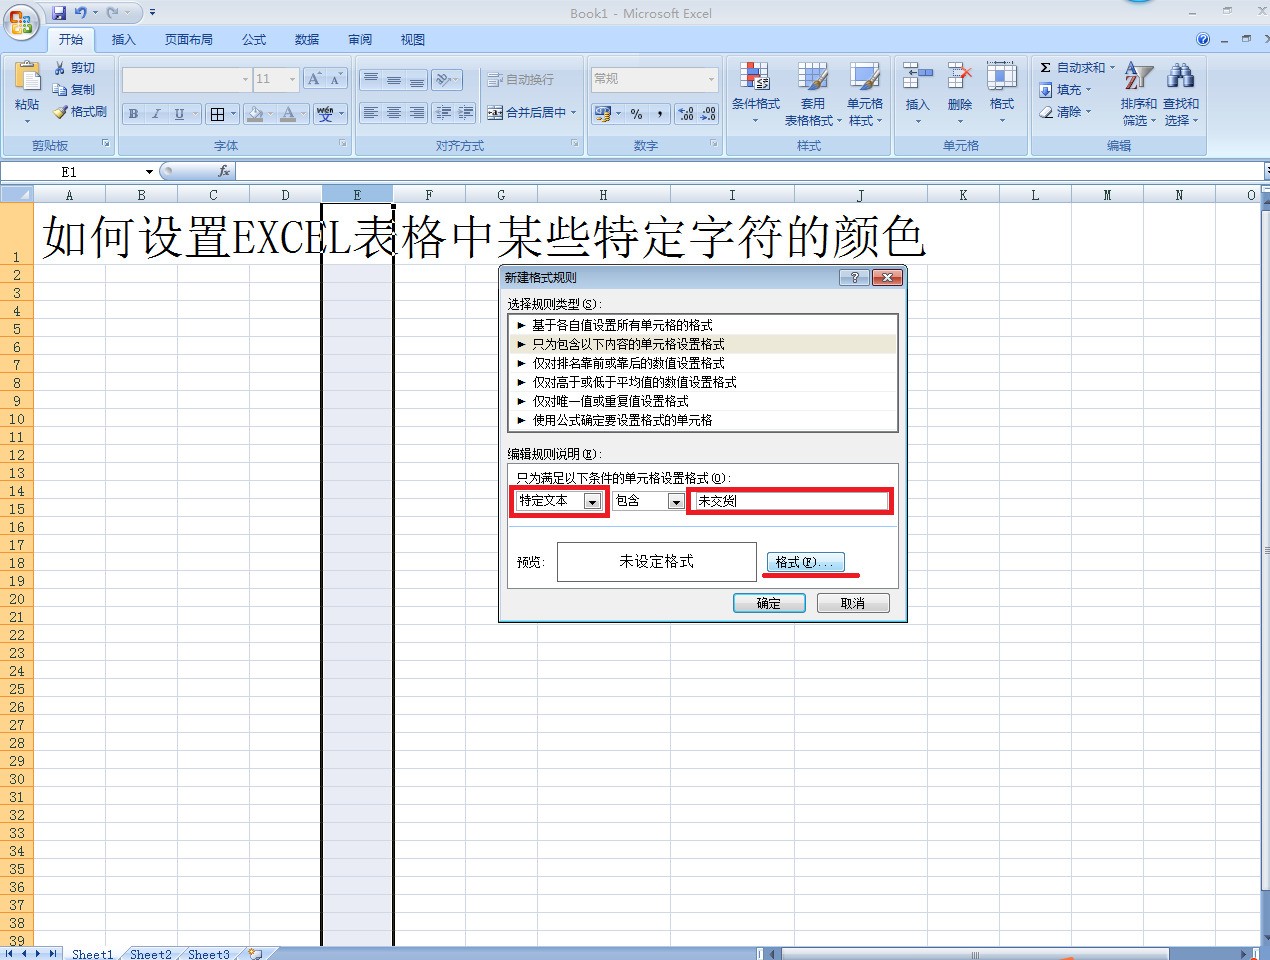Click the decrease indent icon
Viewport: 1270px width, 960px height.
(x=443, y=113)
